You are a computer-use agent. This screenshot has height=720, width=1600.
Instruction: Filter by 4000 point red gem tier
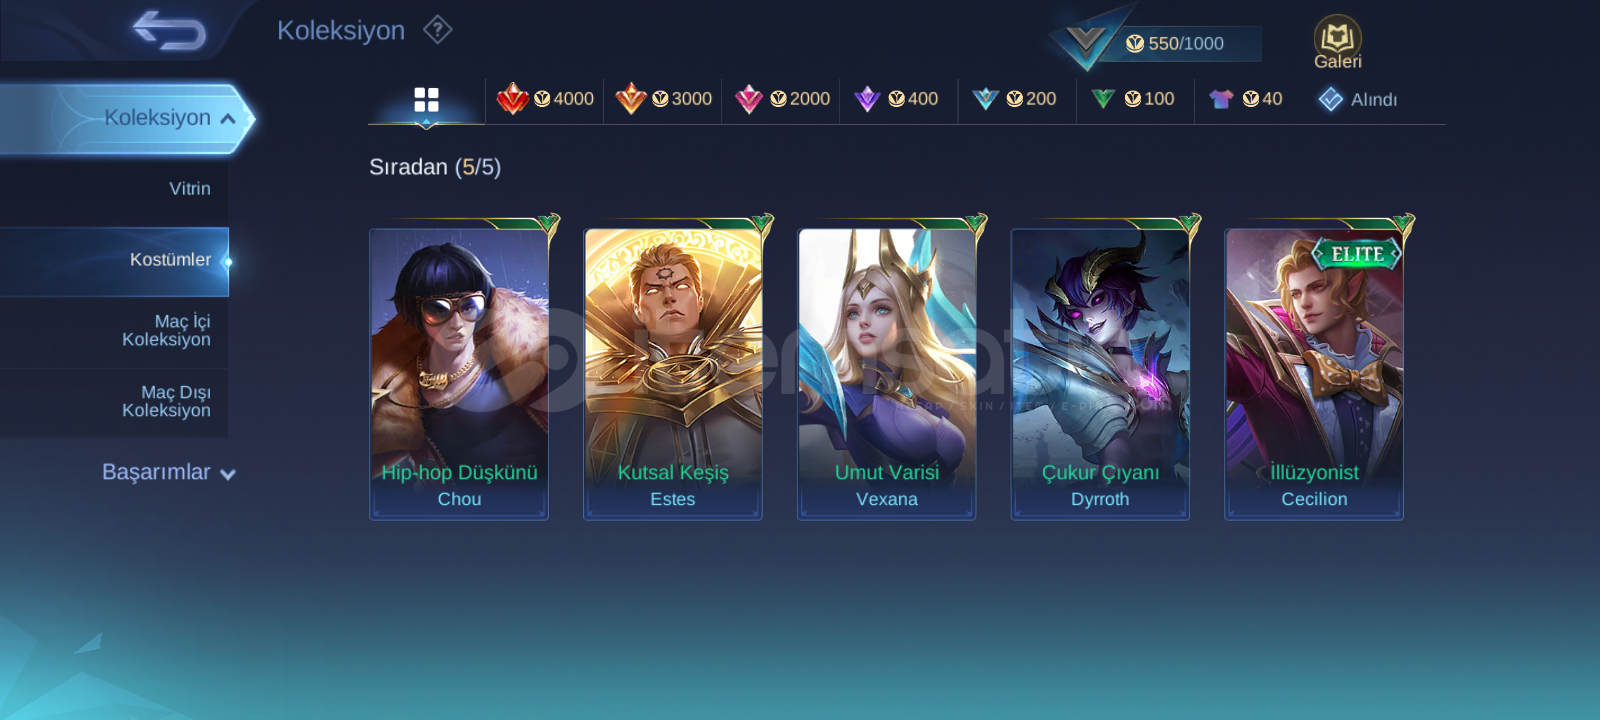545,99
